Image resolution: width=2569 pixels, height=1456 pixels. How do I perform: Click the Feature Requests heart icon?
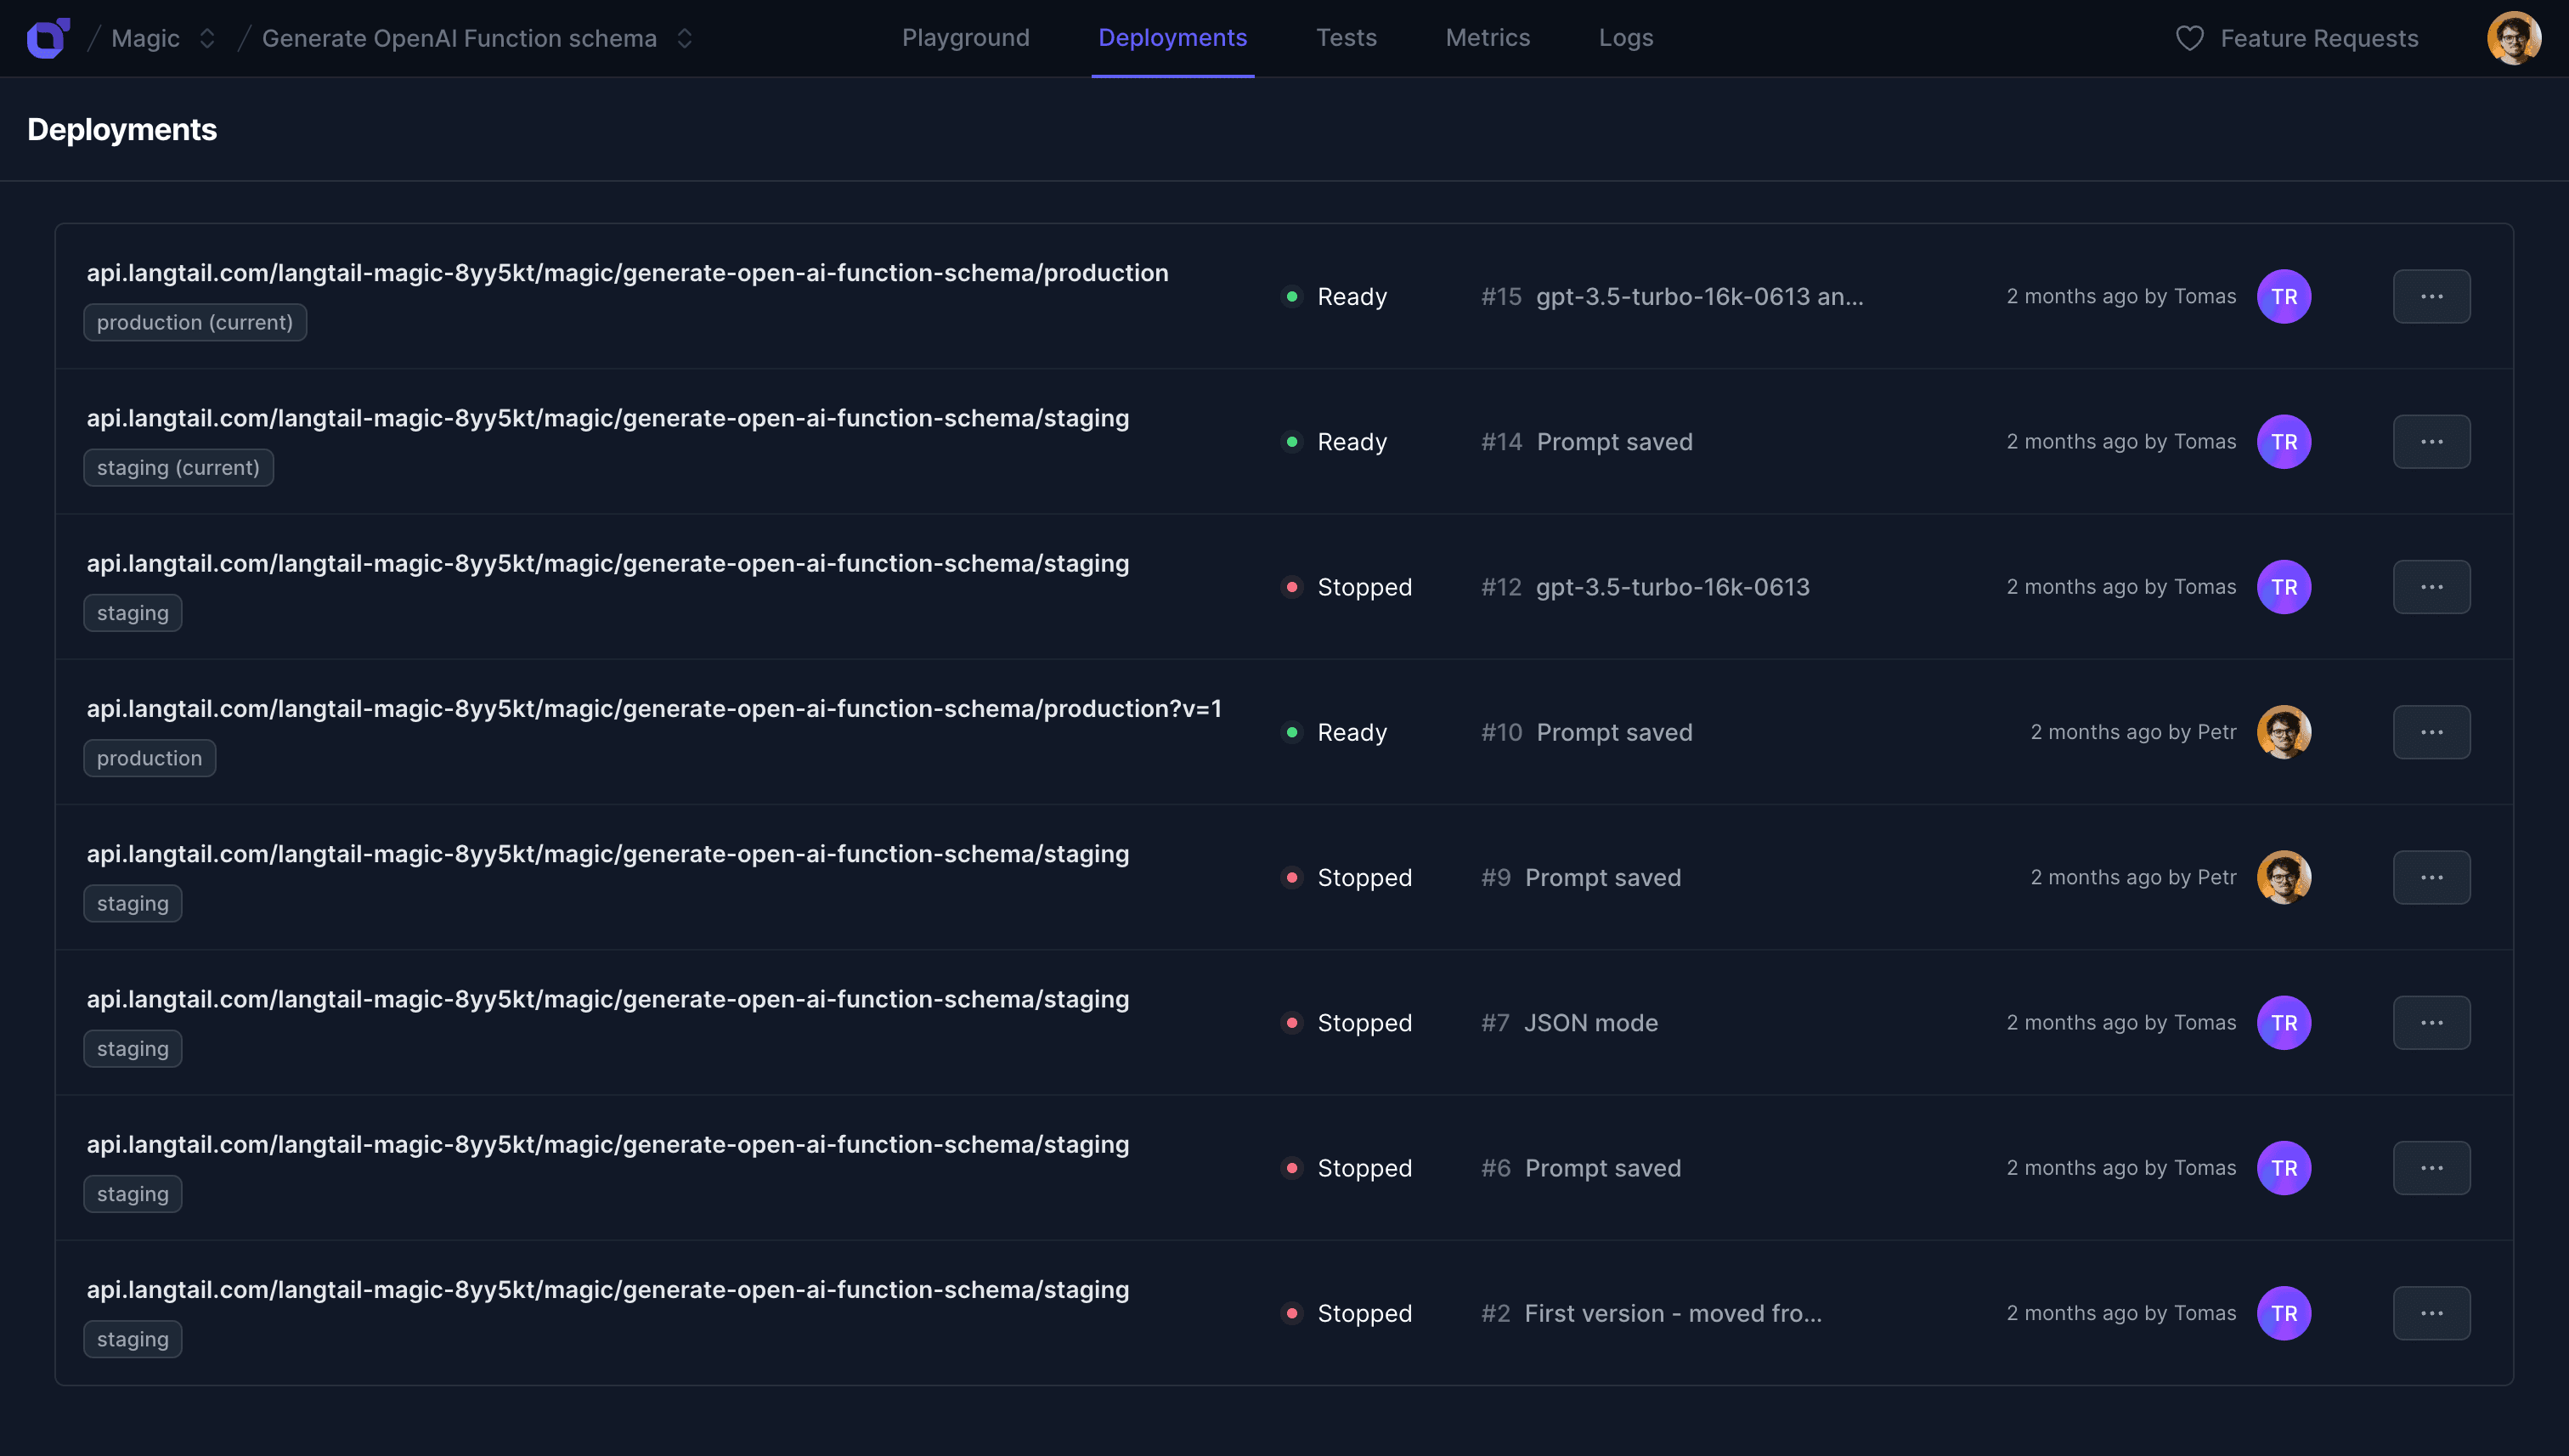pos(2189,38)
